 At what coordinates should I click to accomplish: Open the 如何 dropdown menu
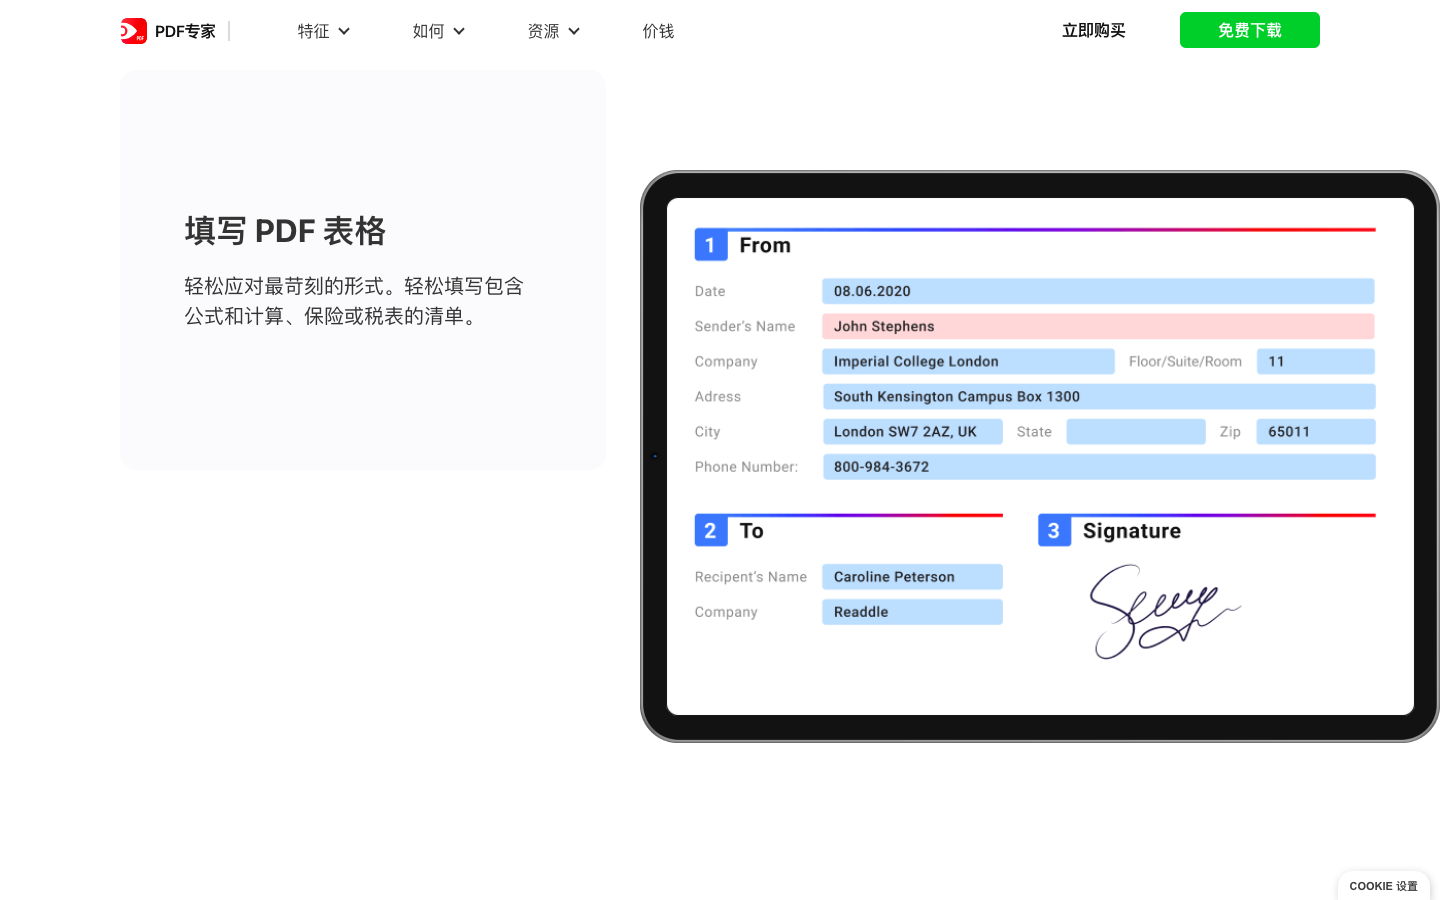pyautogui.click(x=438, y=31)
